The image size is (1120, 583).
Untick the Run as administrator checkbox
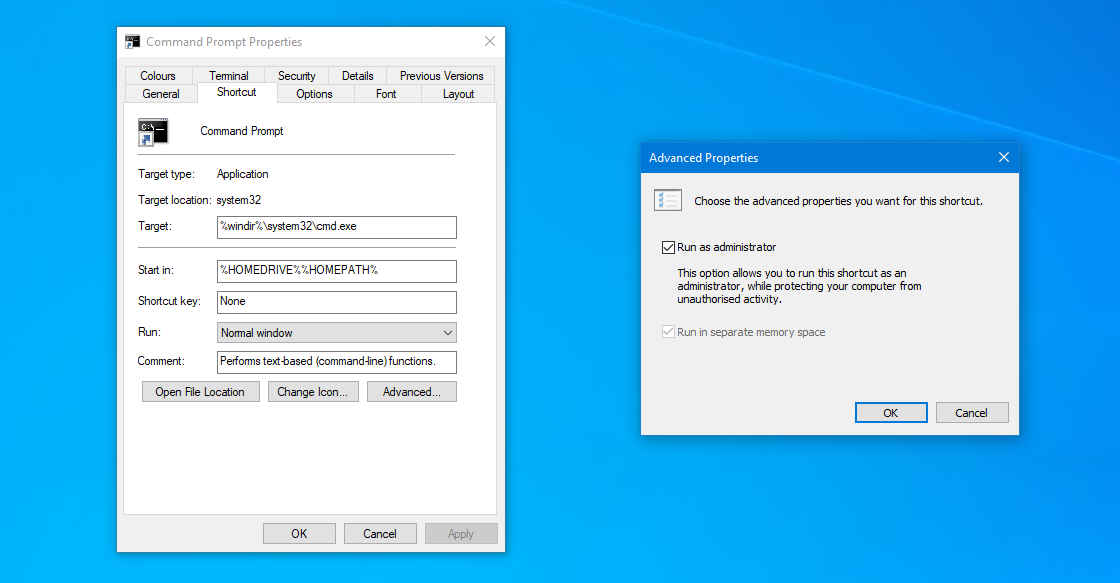(668, 247)
